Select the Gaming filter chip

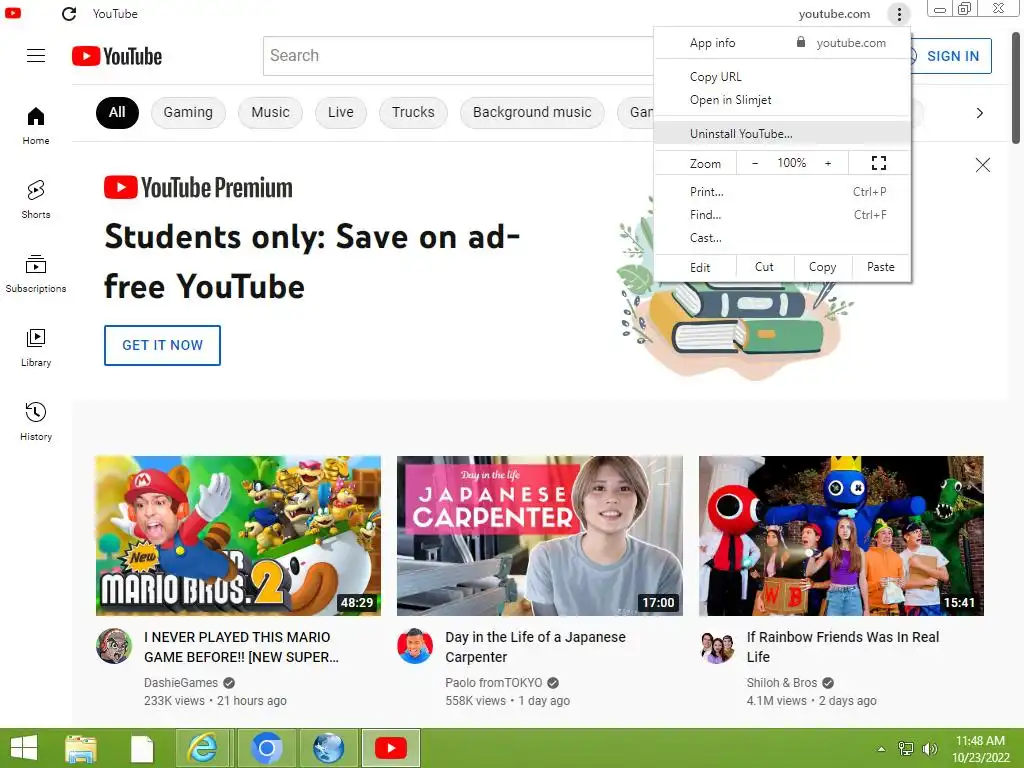[x=188, y=112]
